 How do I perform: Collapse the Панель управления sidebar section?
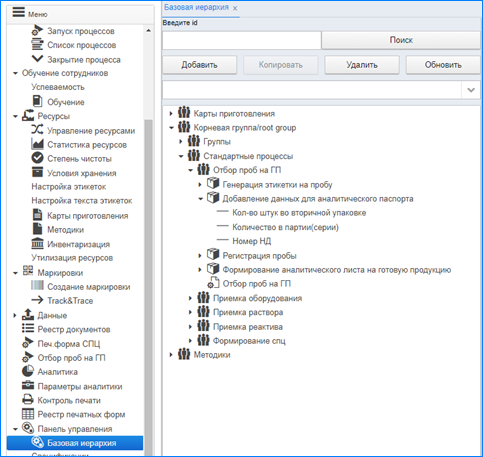click(15, 429)
